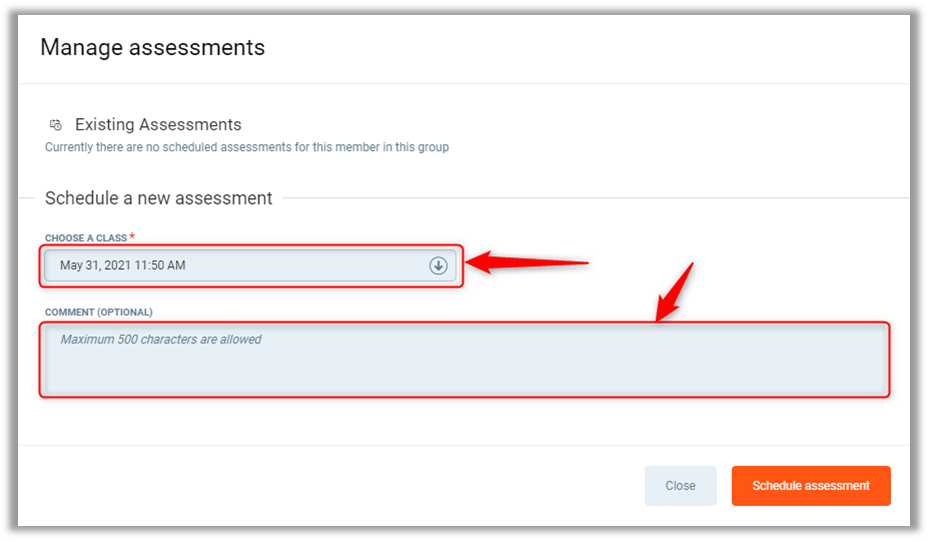Click the red required asterisk

point(132,237)
